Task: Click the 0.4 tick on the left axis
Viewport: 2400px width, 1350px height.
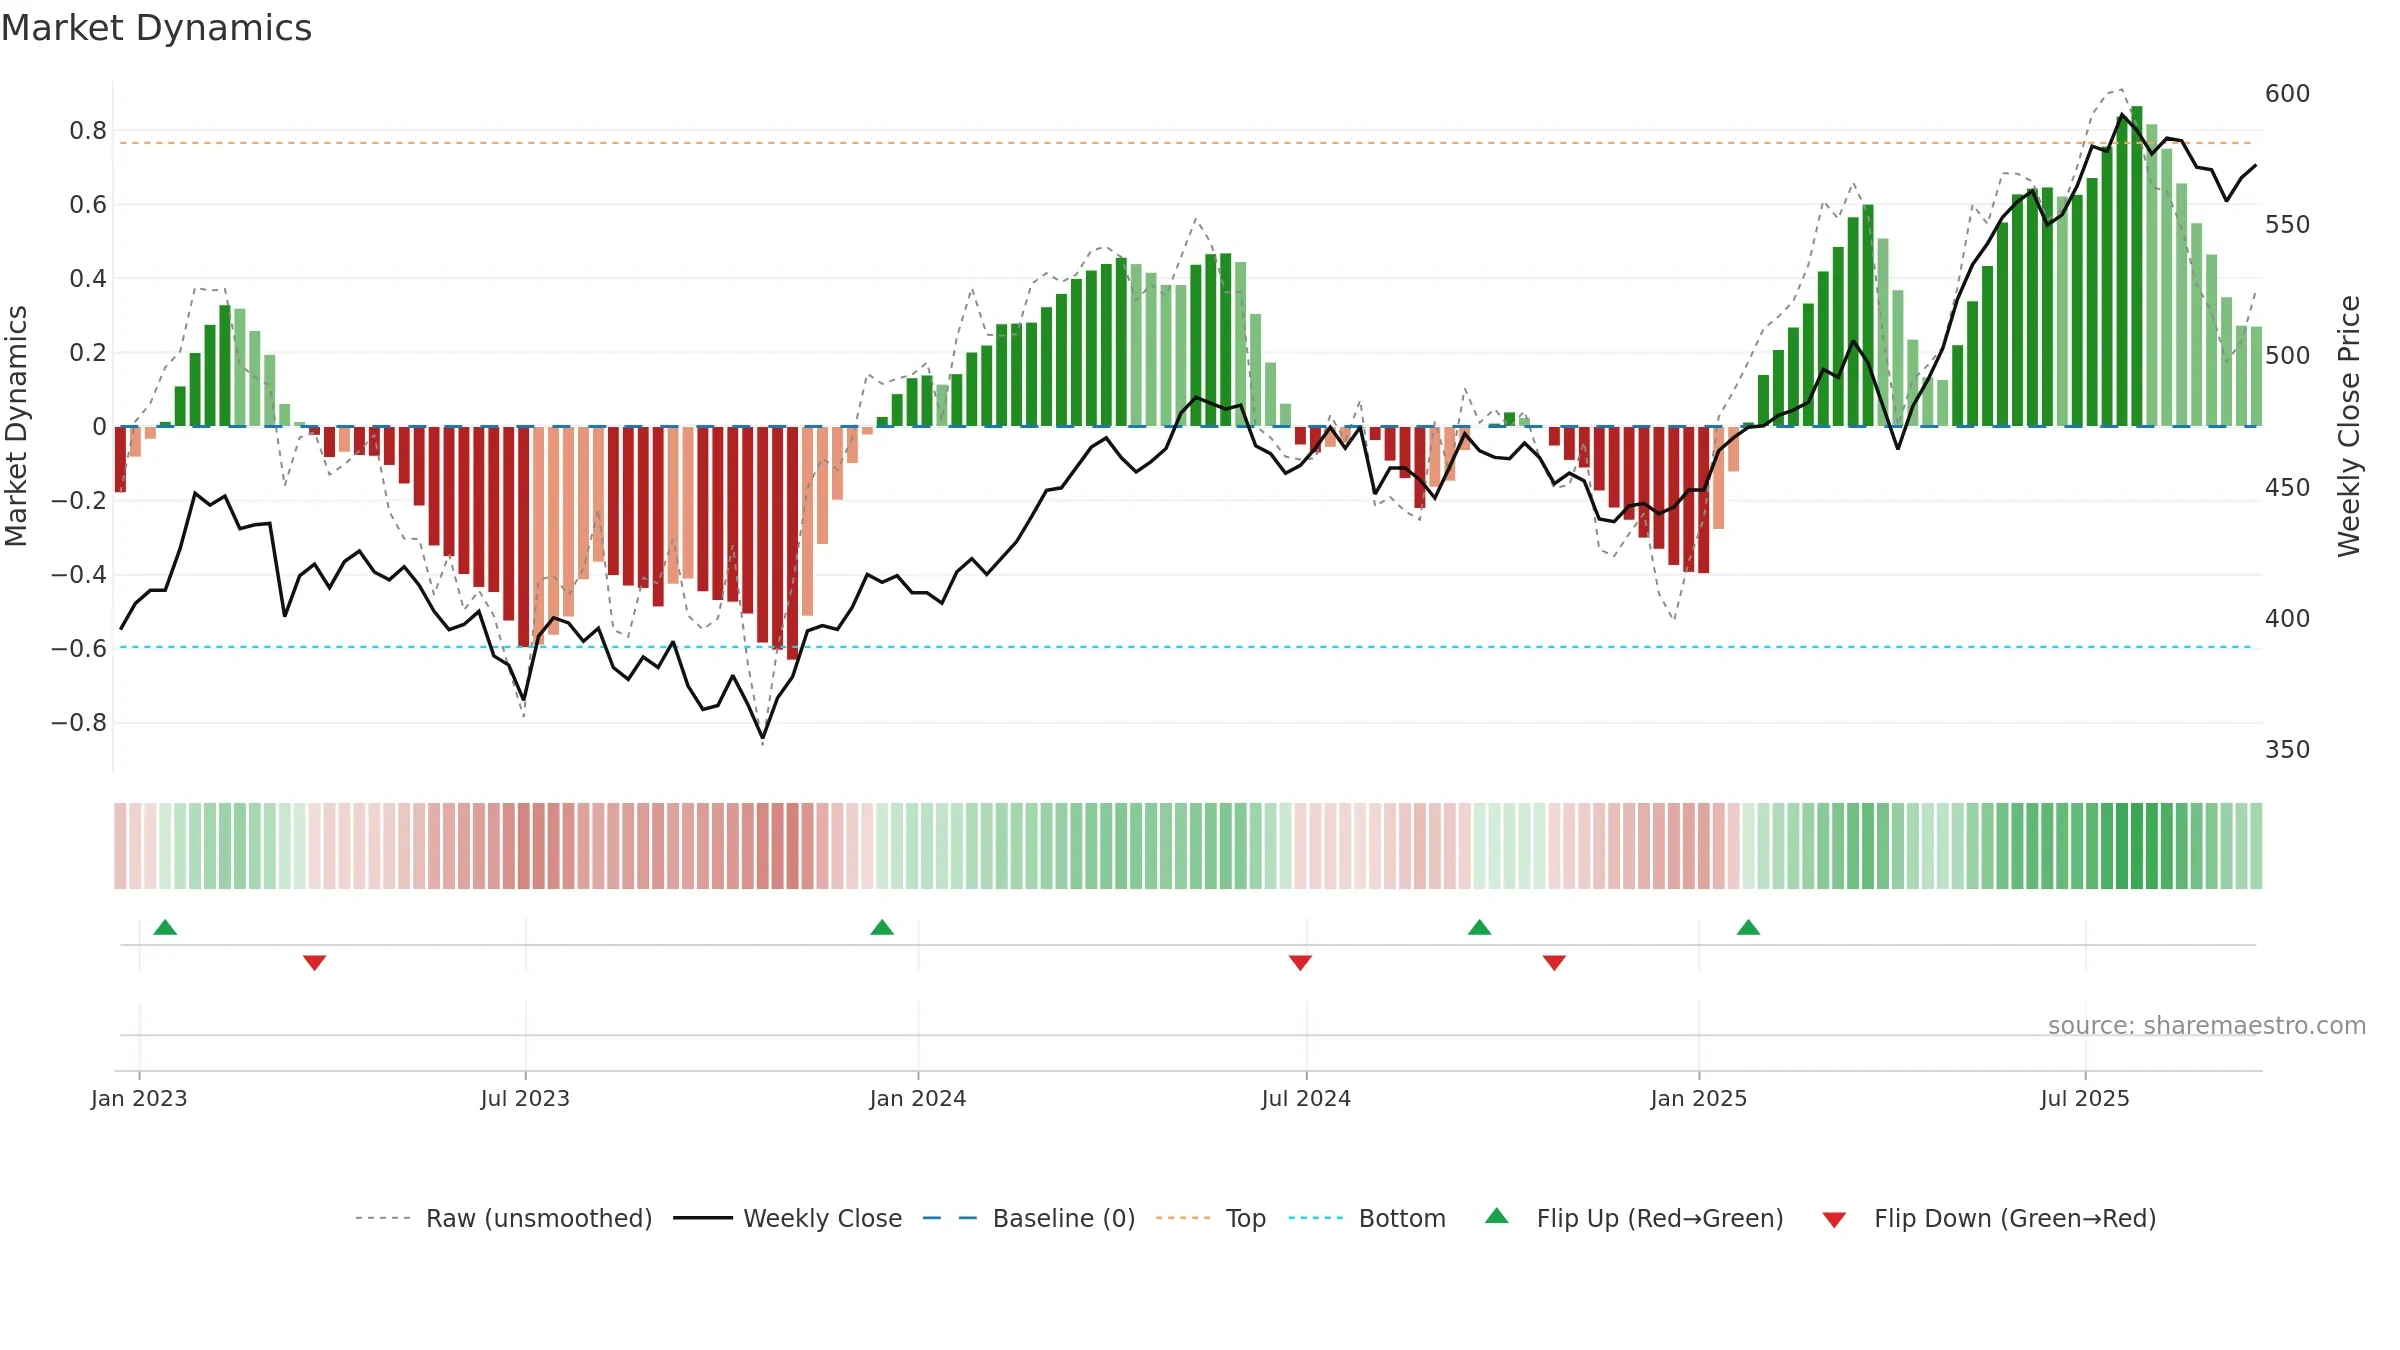Action: click(88, 279)
